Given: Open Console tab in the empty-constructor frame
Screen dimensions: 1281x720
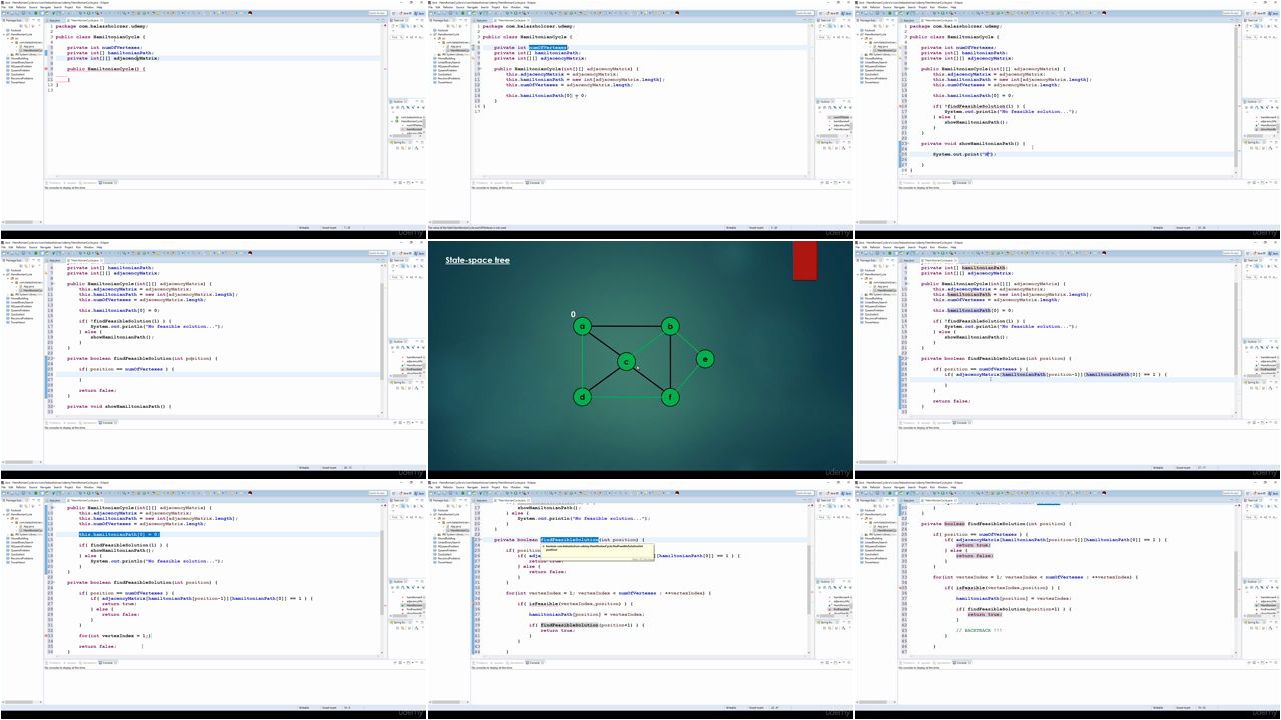Looking at the screenshot, I should 108,182.
